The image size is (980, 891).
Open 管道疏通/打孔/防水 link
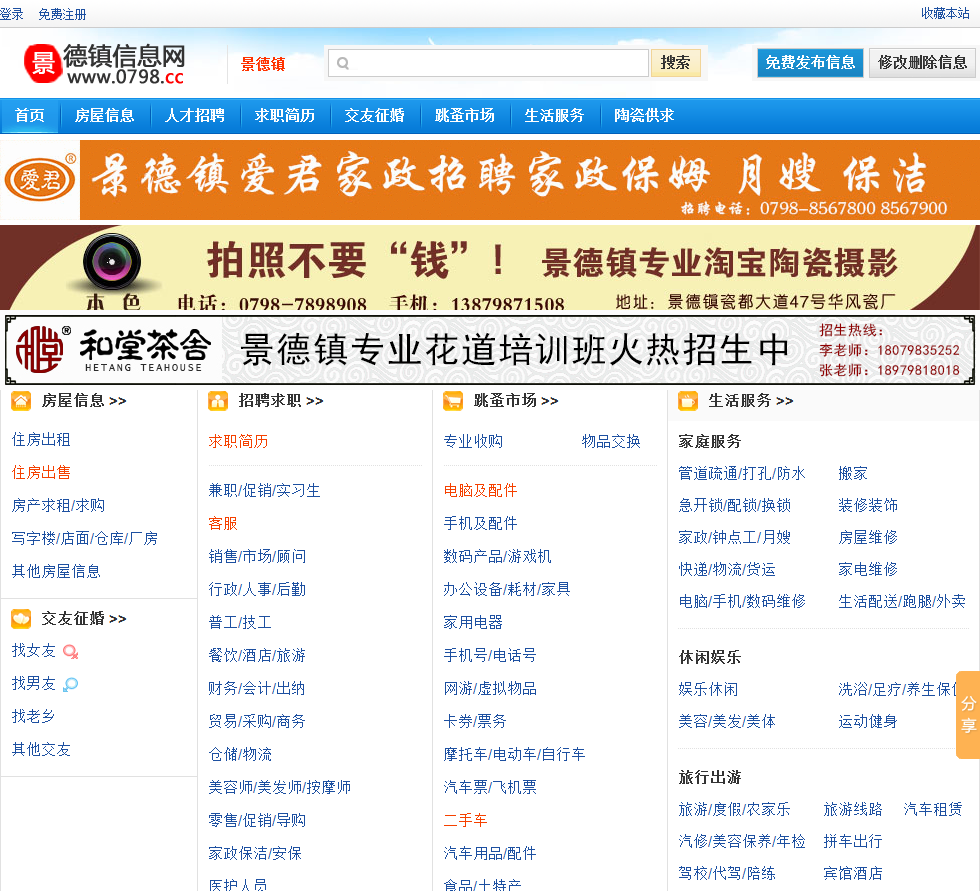742,474
